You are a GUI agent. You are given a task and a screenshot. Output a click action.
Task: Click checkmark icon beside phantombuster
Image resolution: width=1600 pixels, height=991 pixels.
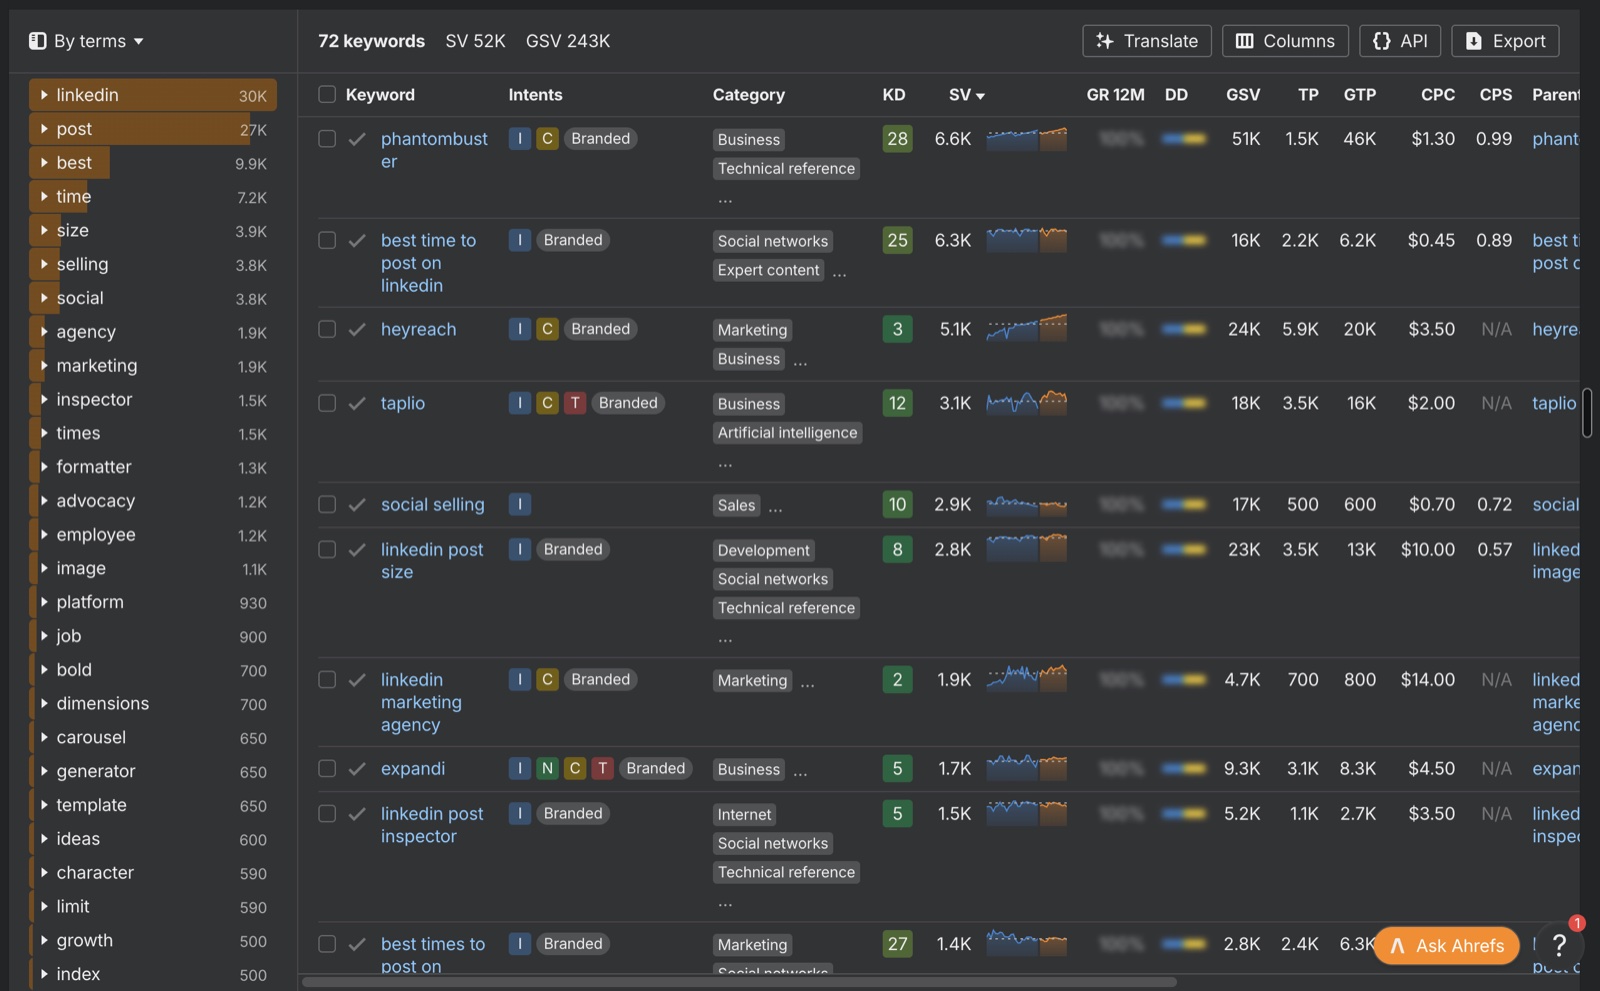coord(357,139)
